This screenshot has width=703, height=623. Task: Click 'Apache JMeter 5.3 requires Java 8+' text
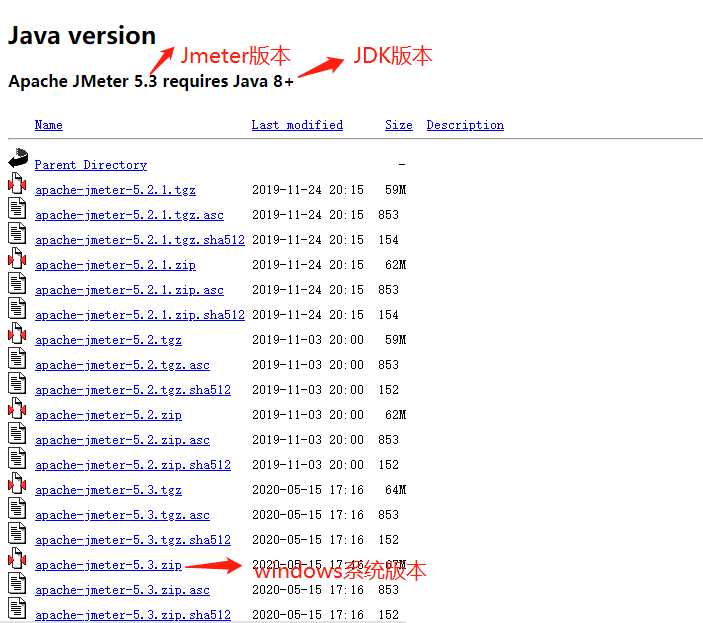pos(151,82)
